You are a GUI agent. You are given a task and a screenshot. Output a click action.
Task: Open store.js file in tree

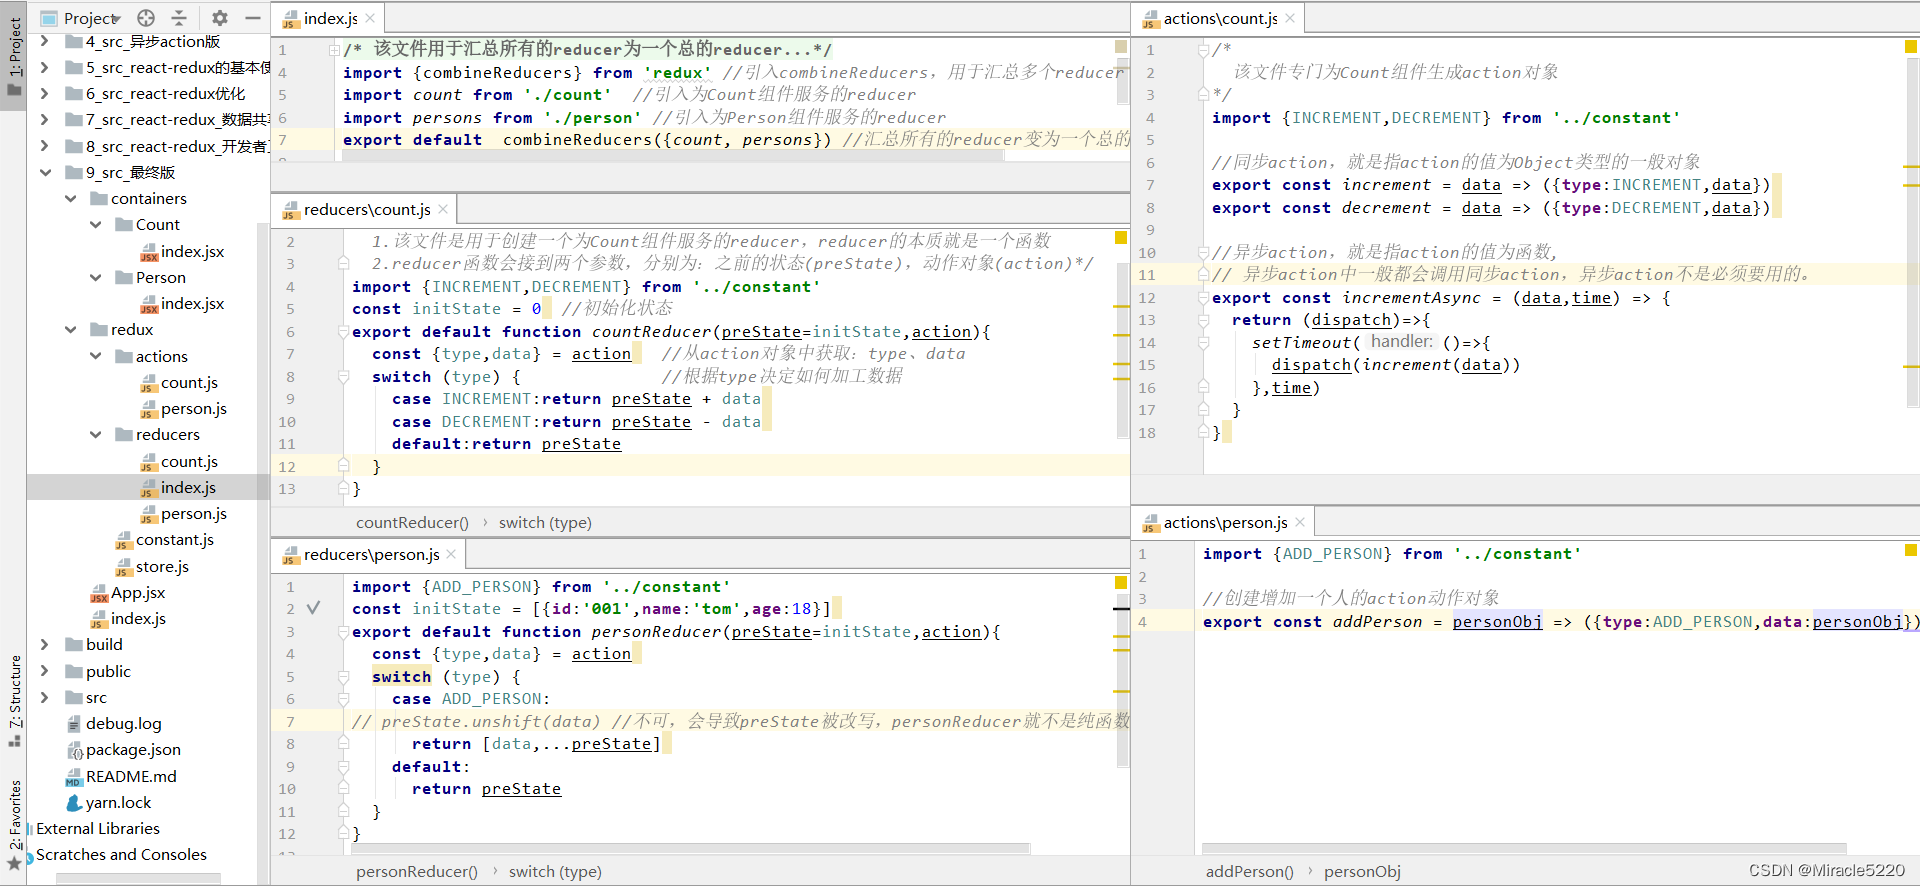162,566
